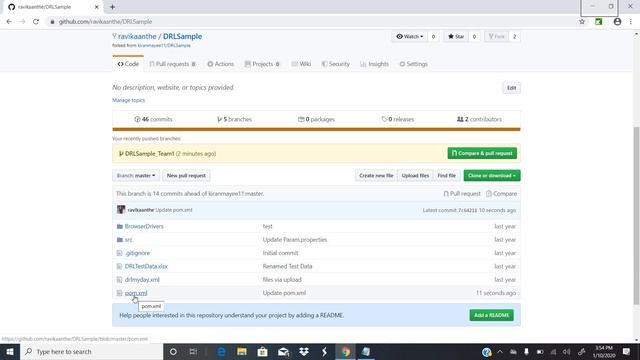
Task: Open 0 releases link
Action: coord(398,119)
